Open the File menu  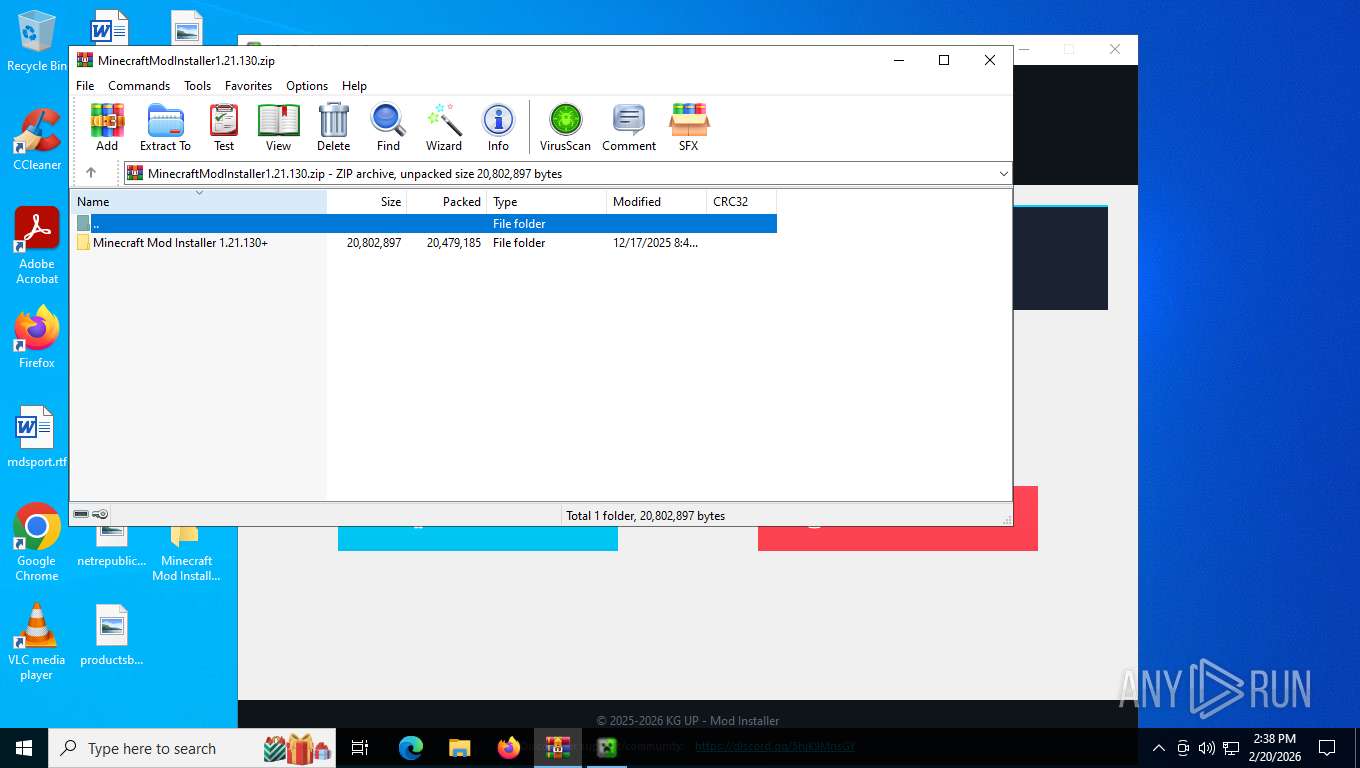tap(85, 86)
